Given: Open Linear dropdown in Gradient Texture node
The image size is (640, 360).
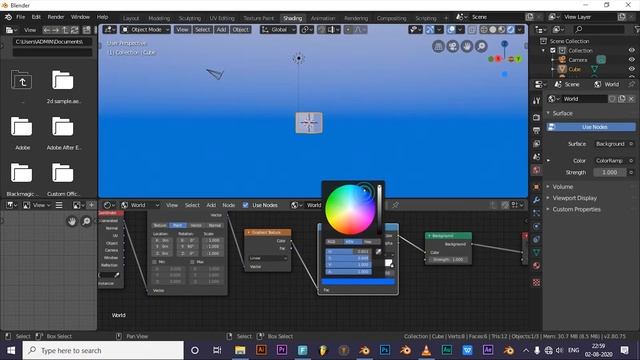Looking at the screenshot, I should (268, 258).
